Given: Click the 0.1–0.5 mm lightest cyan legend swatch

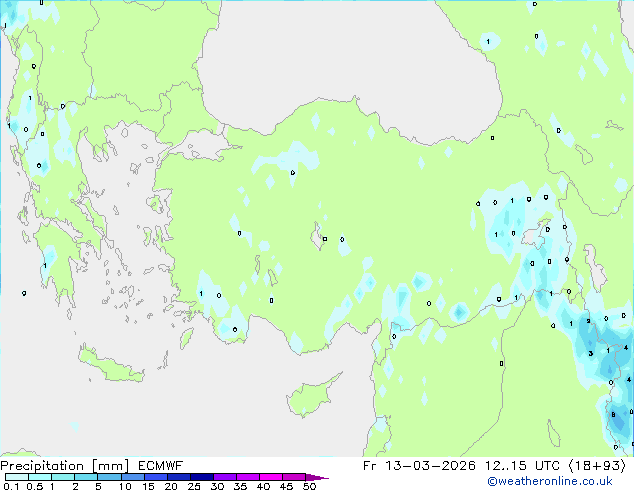Looking at the screenshot, I should coord(17,477).
